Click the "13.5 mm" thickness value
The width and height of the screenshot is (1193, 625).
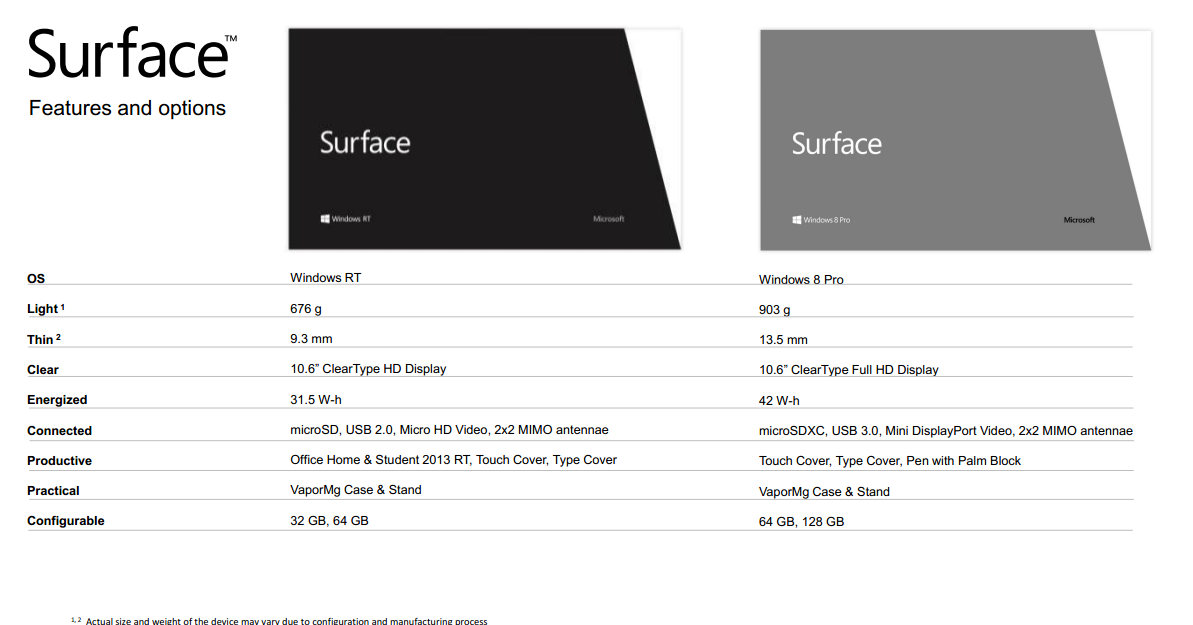(783, 340)
